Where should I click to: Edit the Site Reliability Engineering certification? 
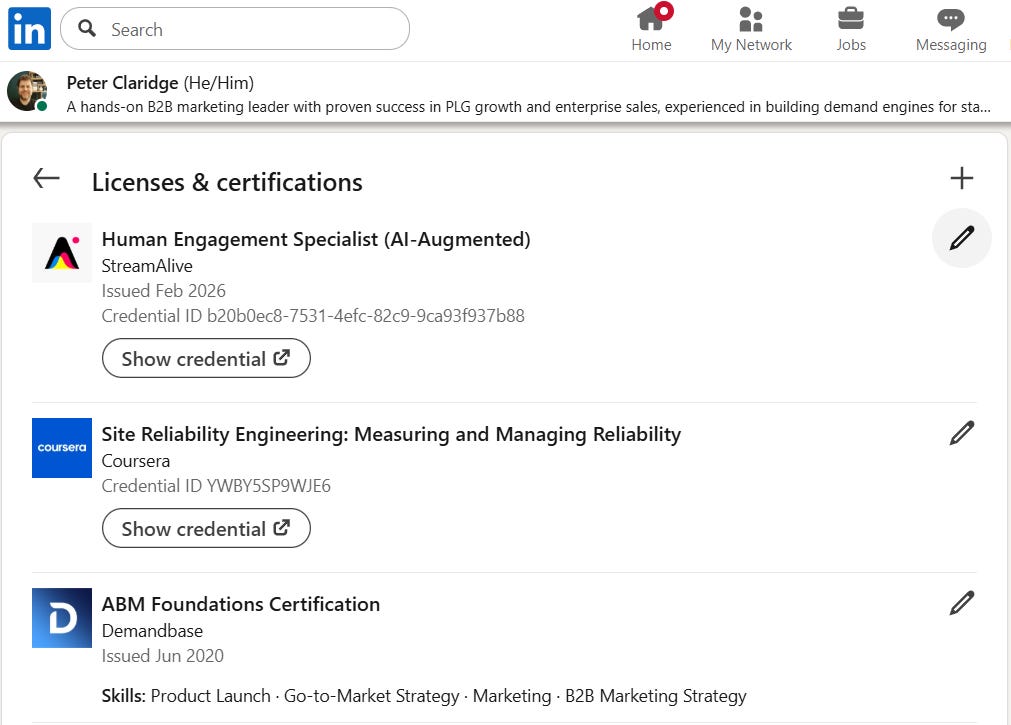pyautogui.click(x=961, y=433)
